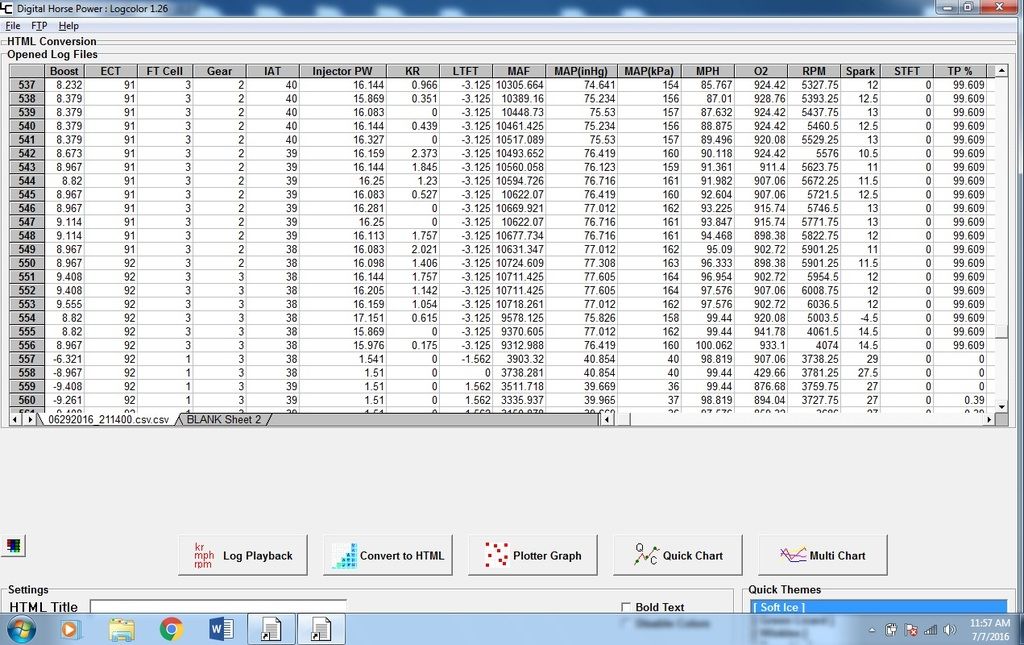Screen dimensions: 1024x645
Task: Open the Help menu
Action: tap(69, 25)
